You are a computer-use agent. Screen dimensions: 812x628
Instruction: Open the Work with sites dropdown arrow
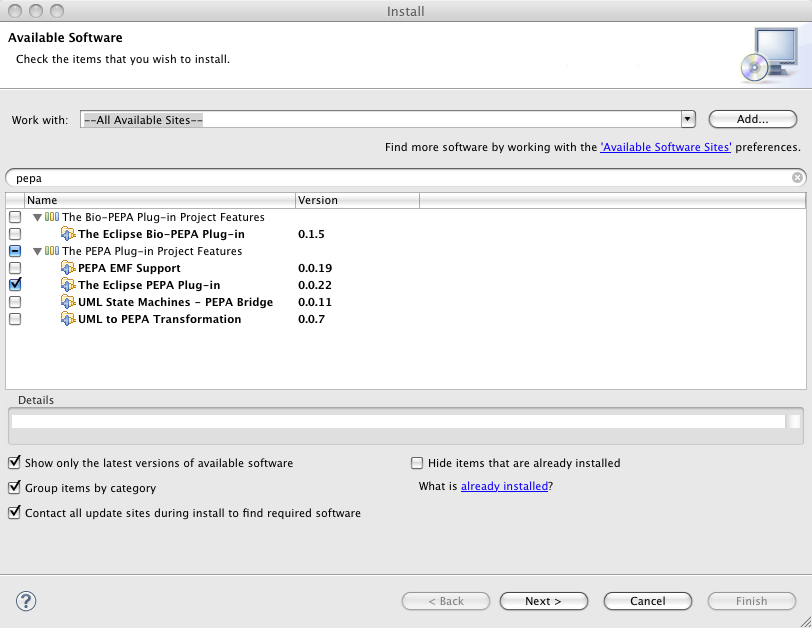click(688, 120)
